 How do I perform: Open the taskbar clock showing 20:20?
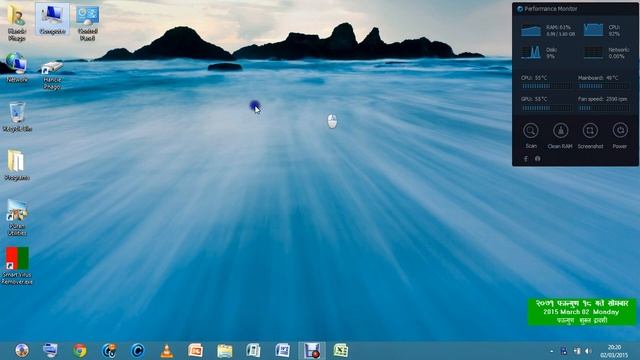[614, 351]
